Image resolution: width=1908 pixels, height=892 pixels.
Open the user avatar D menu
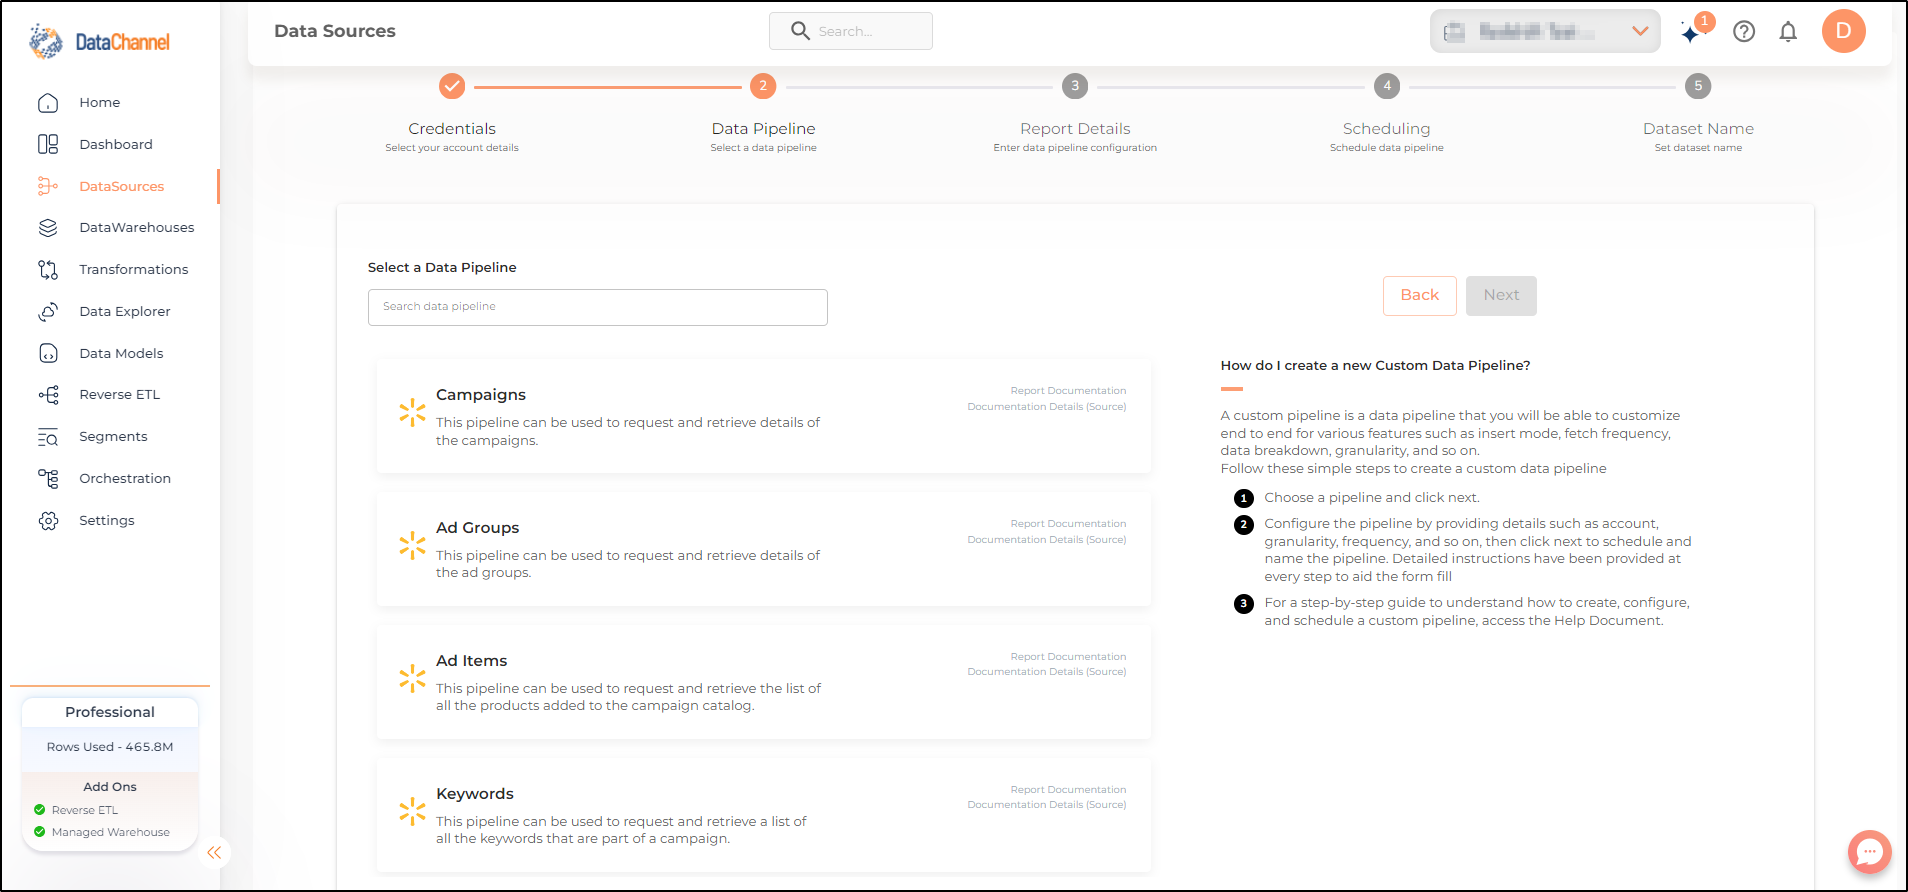tap(1843, 31)
